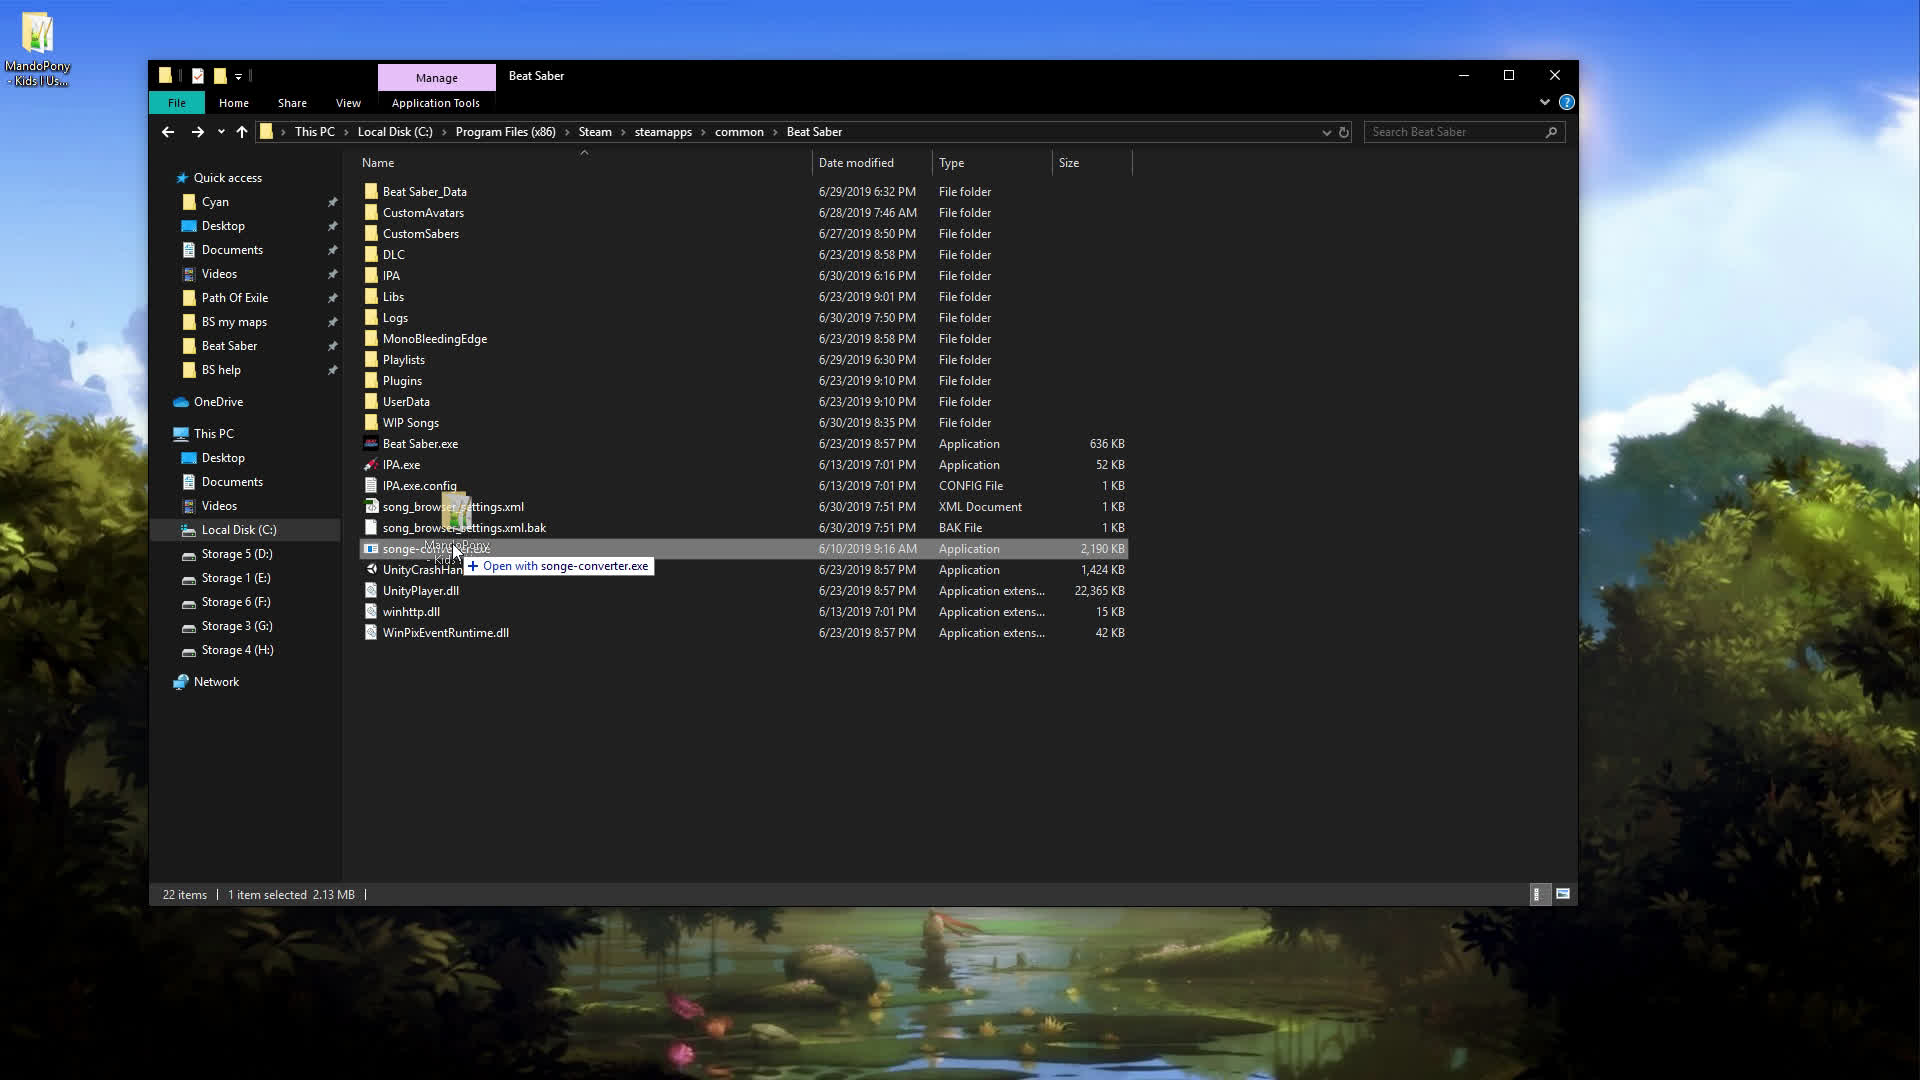Select Storage 5 (D:) drive in sidebar
This screenshot has height=1080, width=1920.
(x=237, y=554)
